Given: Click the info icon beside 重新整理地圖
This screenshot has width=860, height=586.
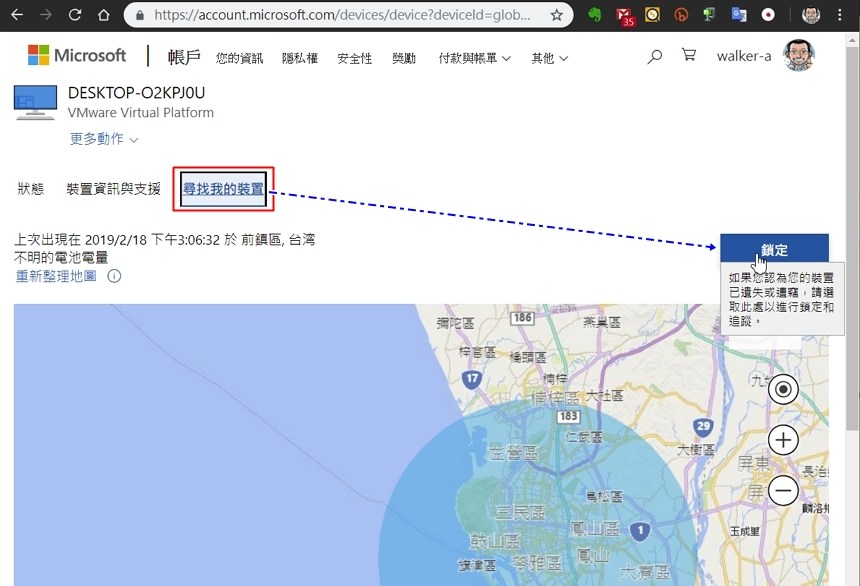Looking at the screenshot, I should 114,276.
